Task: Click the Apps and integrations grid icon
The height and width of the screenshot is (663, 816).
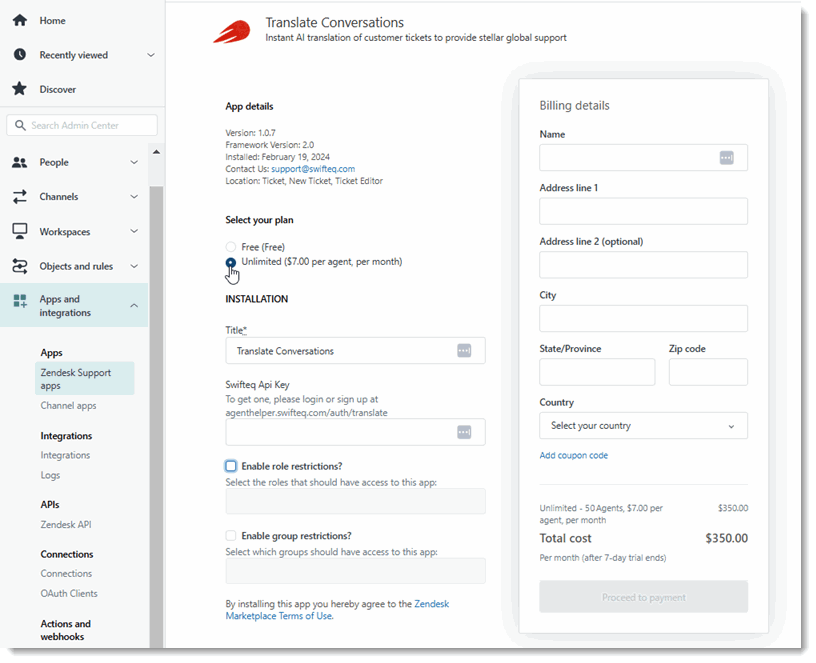Action: tap(20, 301)
